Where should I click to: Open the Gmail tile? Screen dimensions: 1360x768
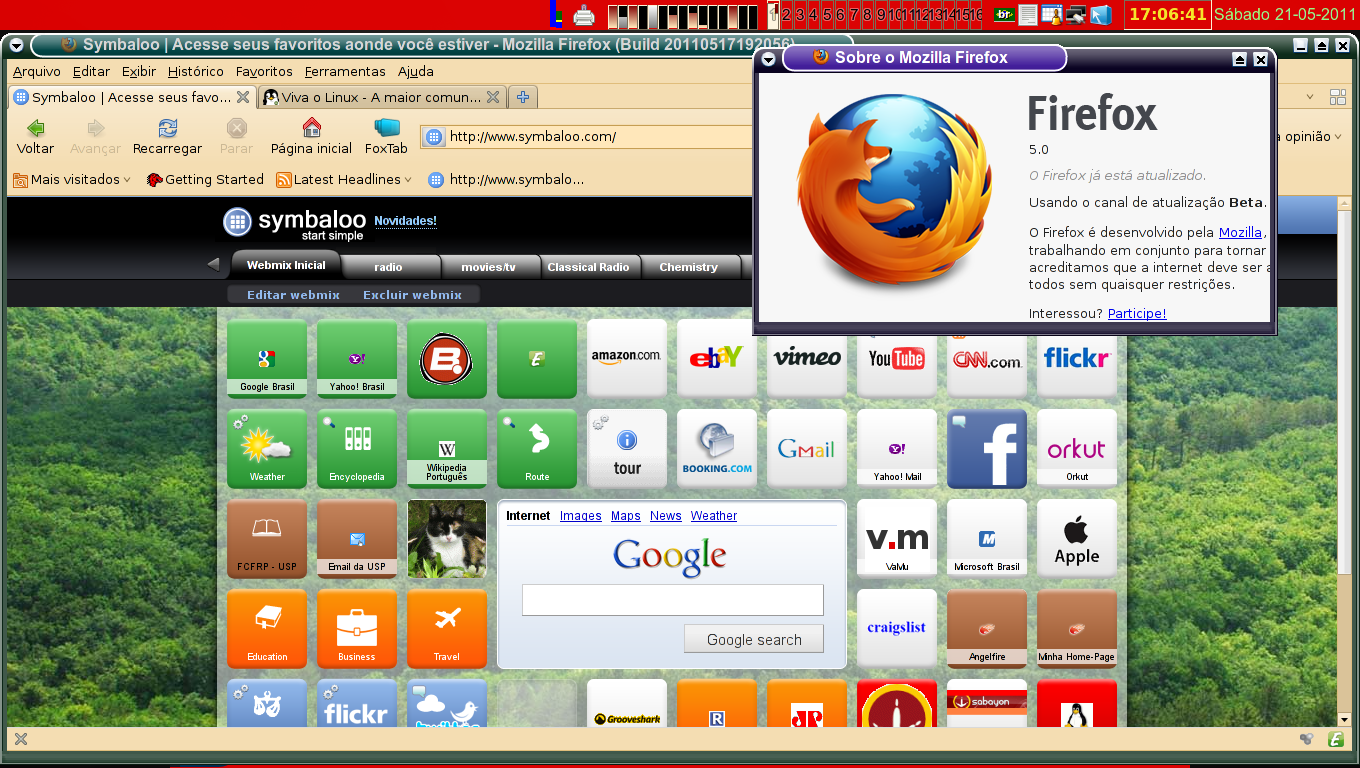[x=807, y=448]
